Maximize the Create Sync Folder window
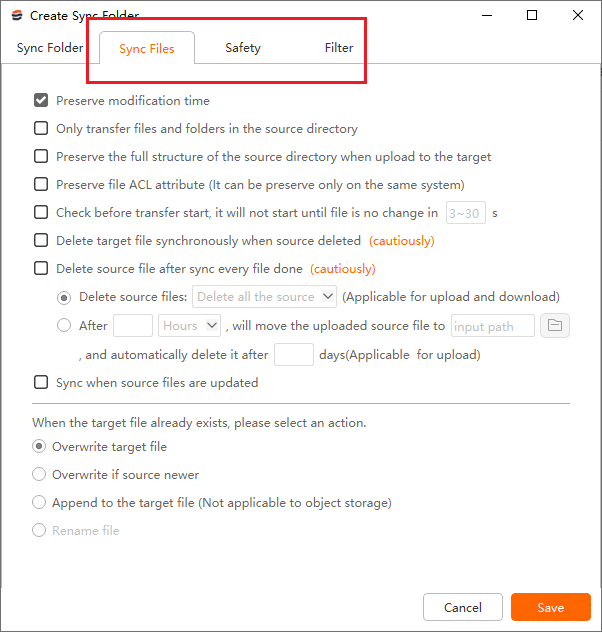This screenshot has height=632, width=602. tap(532, 15)
